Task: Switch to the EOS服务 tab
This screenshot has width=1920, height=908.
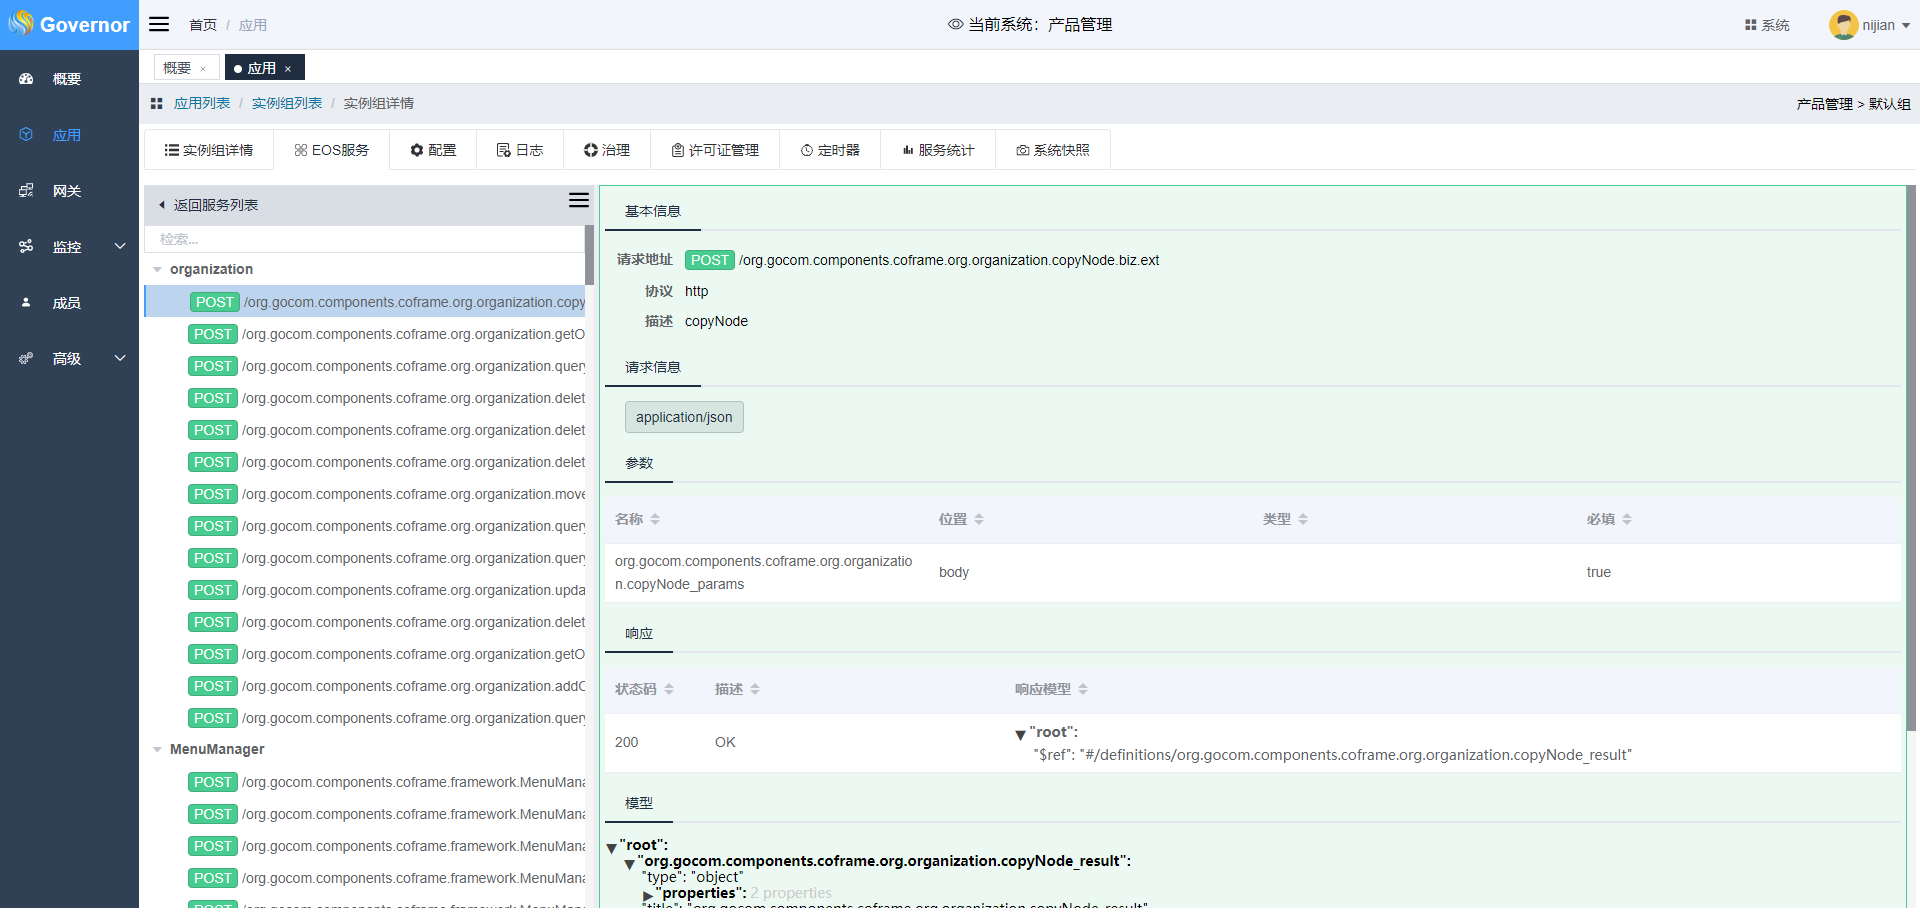Action: 332,150
